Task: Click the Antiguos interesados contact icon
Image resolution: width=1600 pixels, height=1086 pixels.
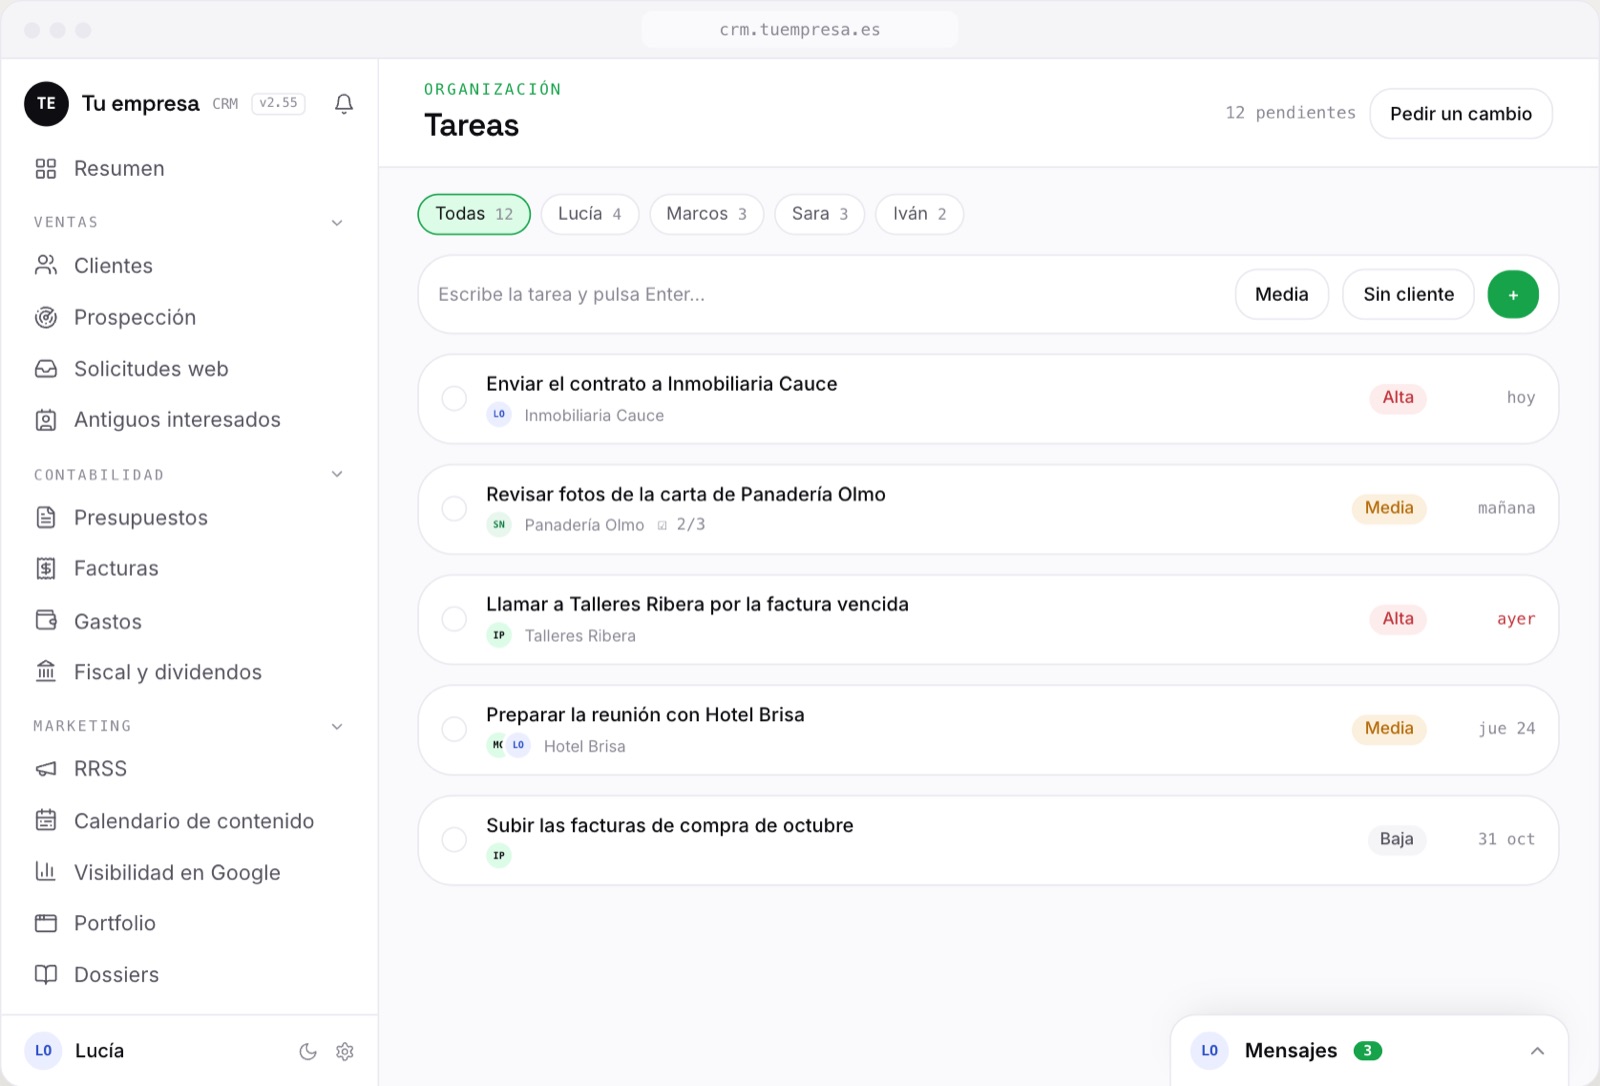Action: coord(46,420)
